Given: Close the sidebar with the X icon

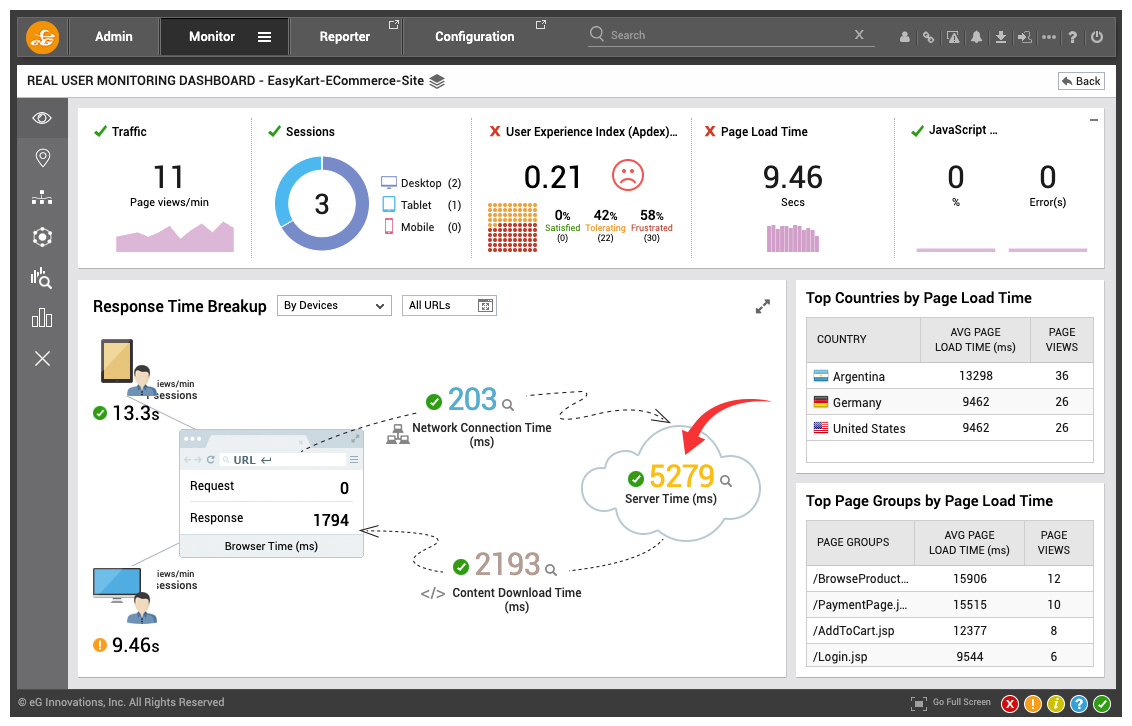Looking at the screenshot, I should tap(43, 359).
